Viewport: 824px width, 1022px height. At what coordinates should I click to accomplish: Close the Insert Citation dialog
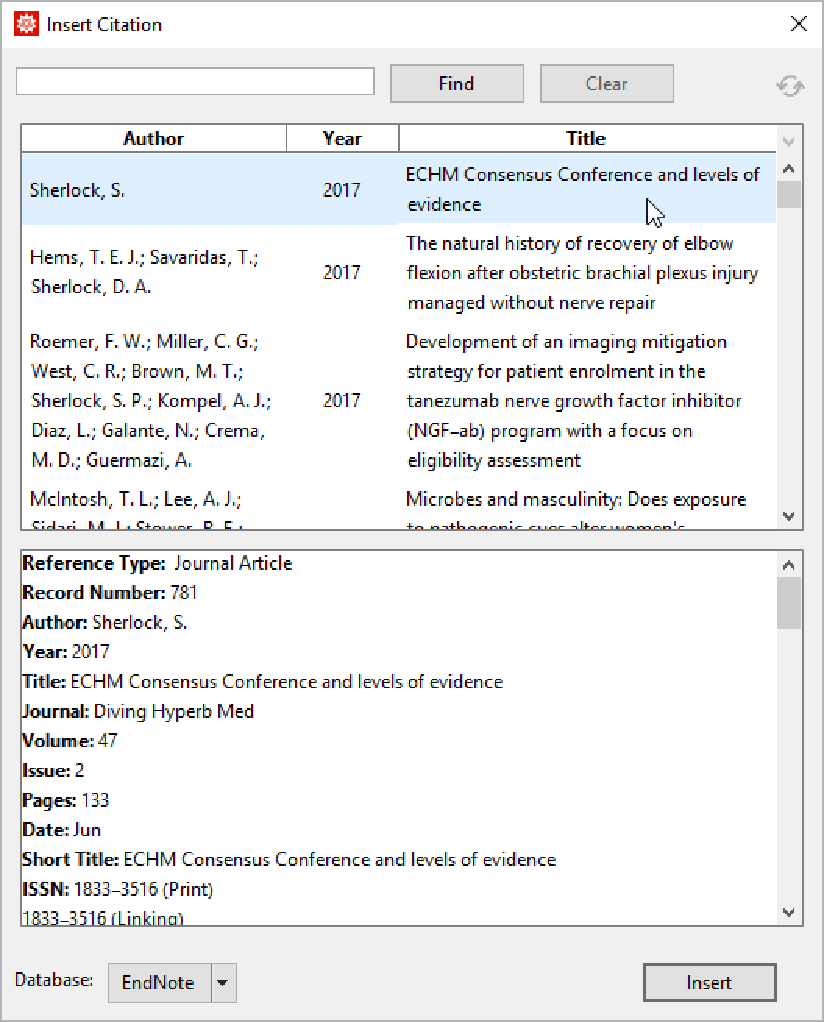click(x=798, y=24)
